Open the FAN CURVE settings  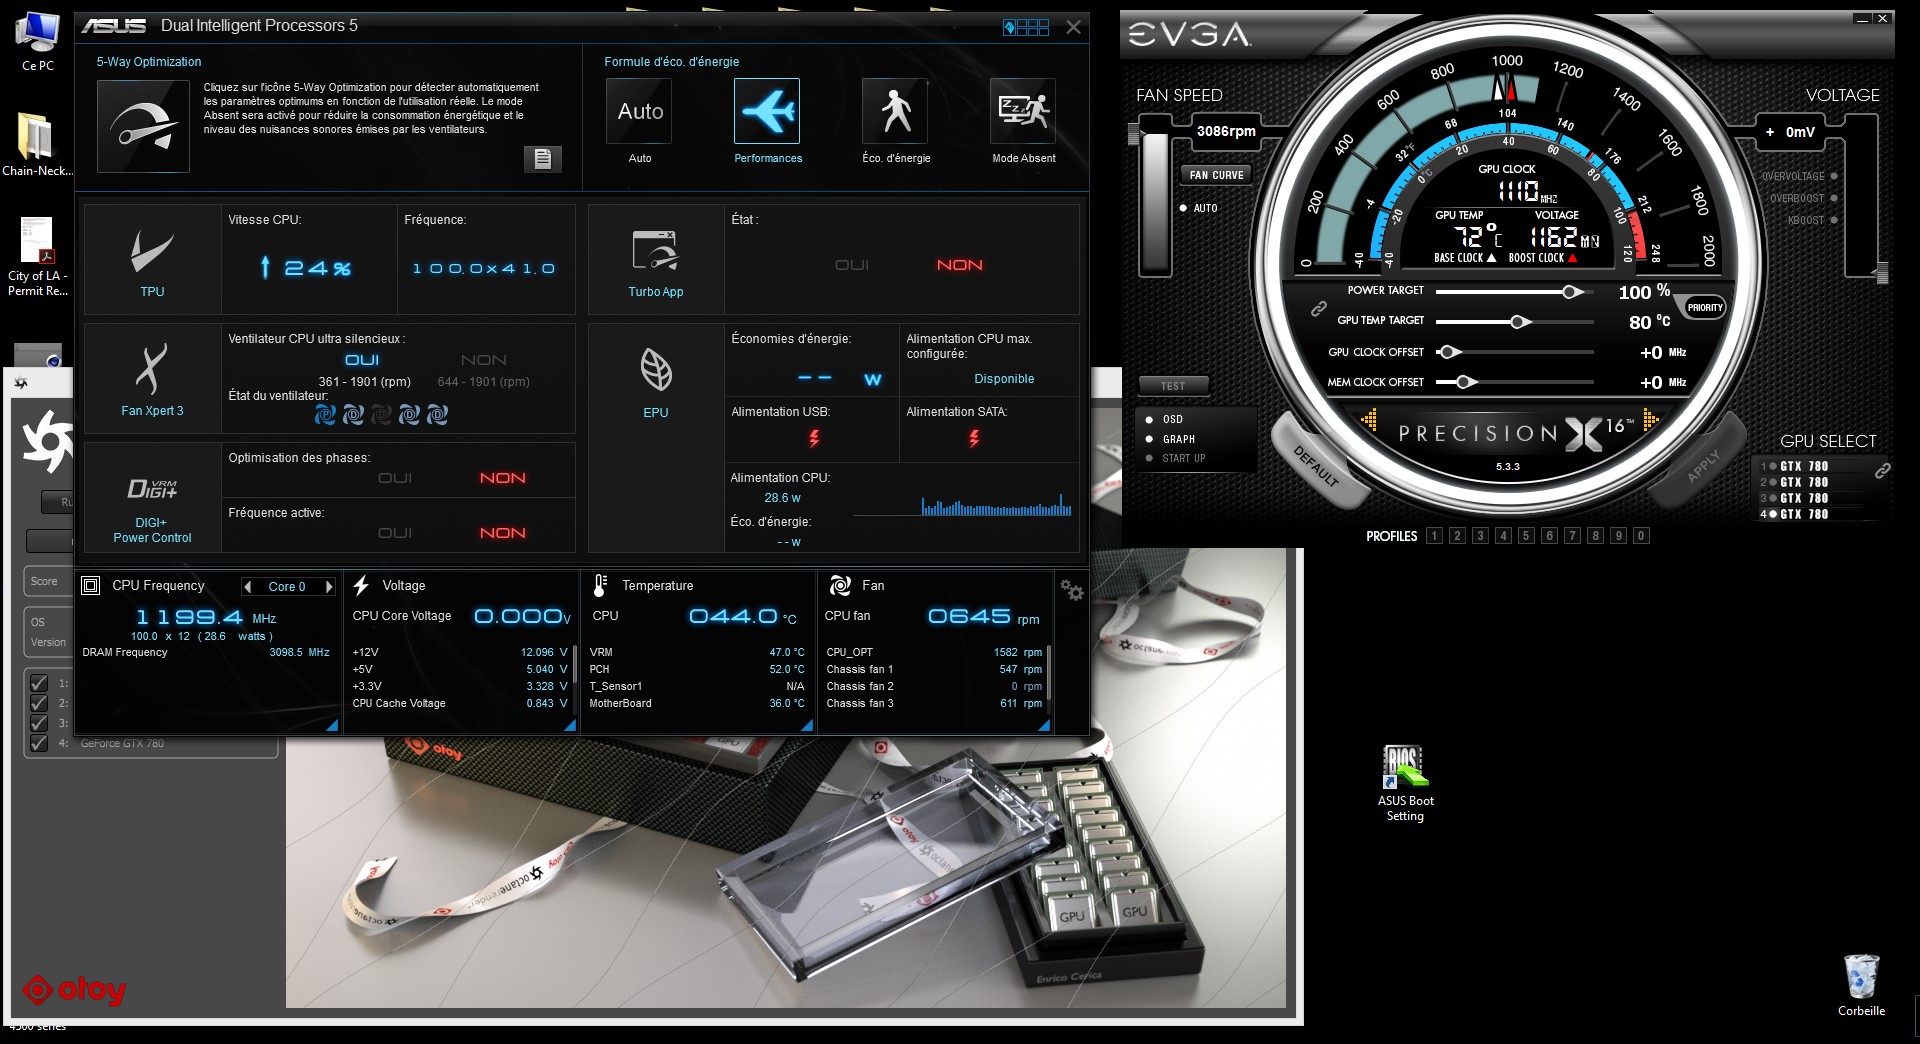[x=1216, y=175]
